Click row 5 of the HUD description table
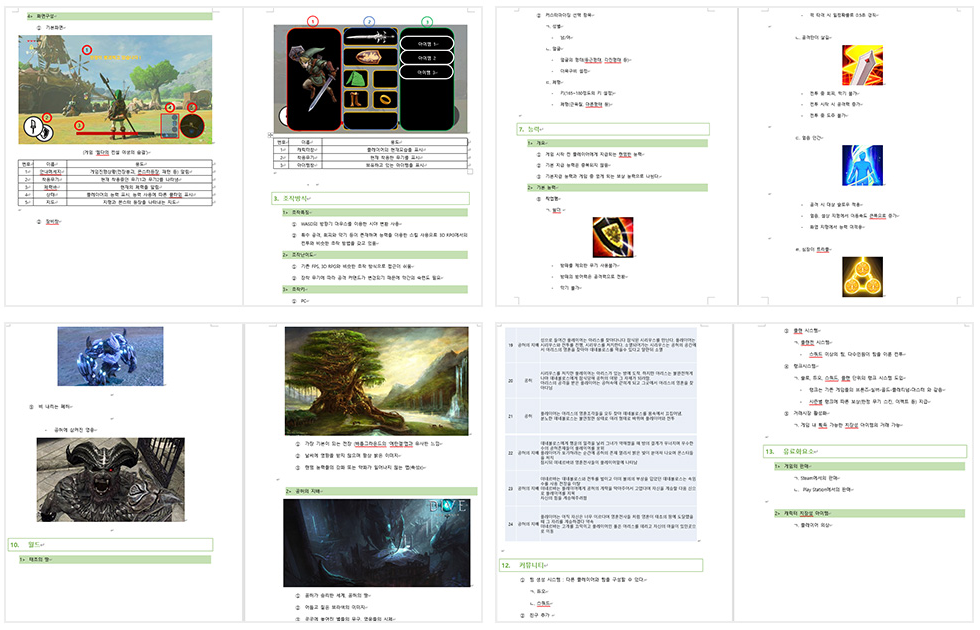The image size is (980, 630). tap(116, 202)
